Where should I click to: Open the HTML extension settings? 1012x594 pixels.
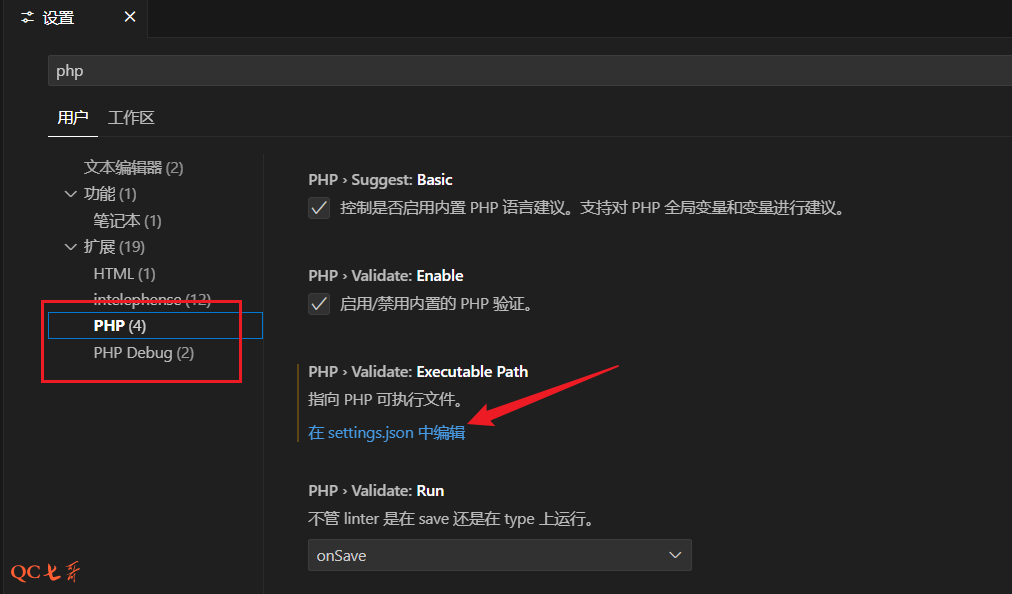tap(123, 272)
